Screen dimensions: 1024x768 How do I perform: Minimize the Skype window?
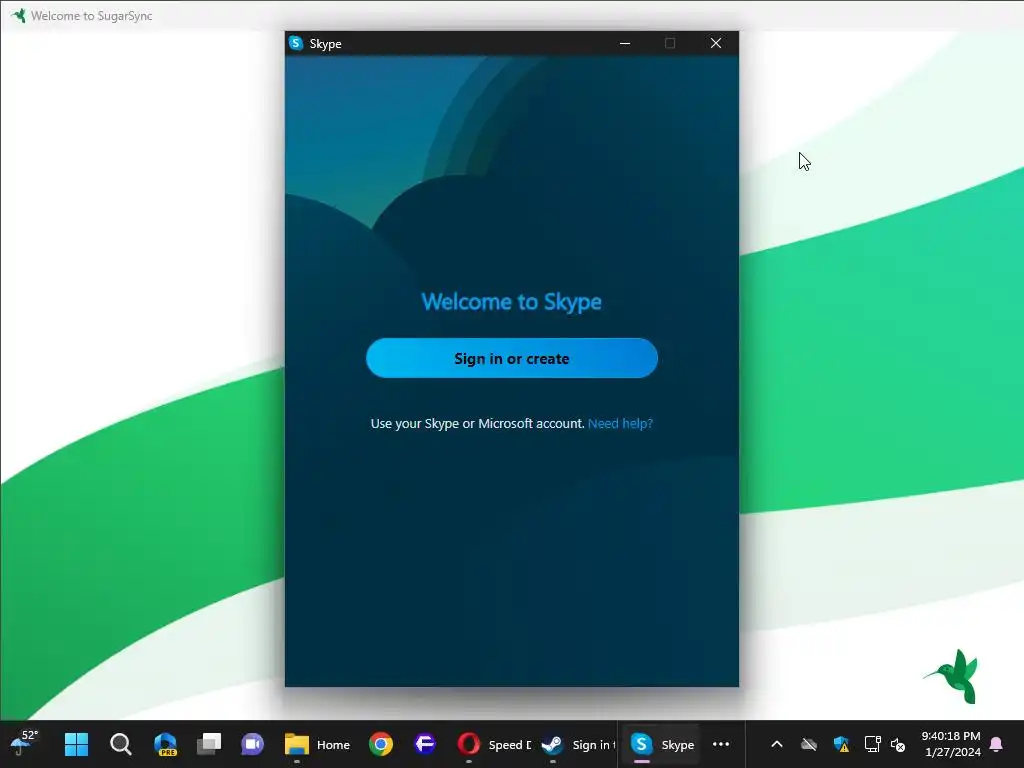(625, 43)
